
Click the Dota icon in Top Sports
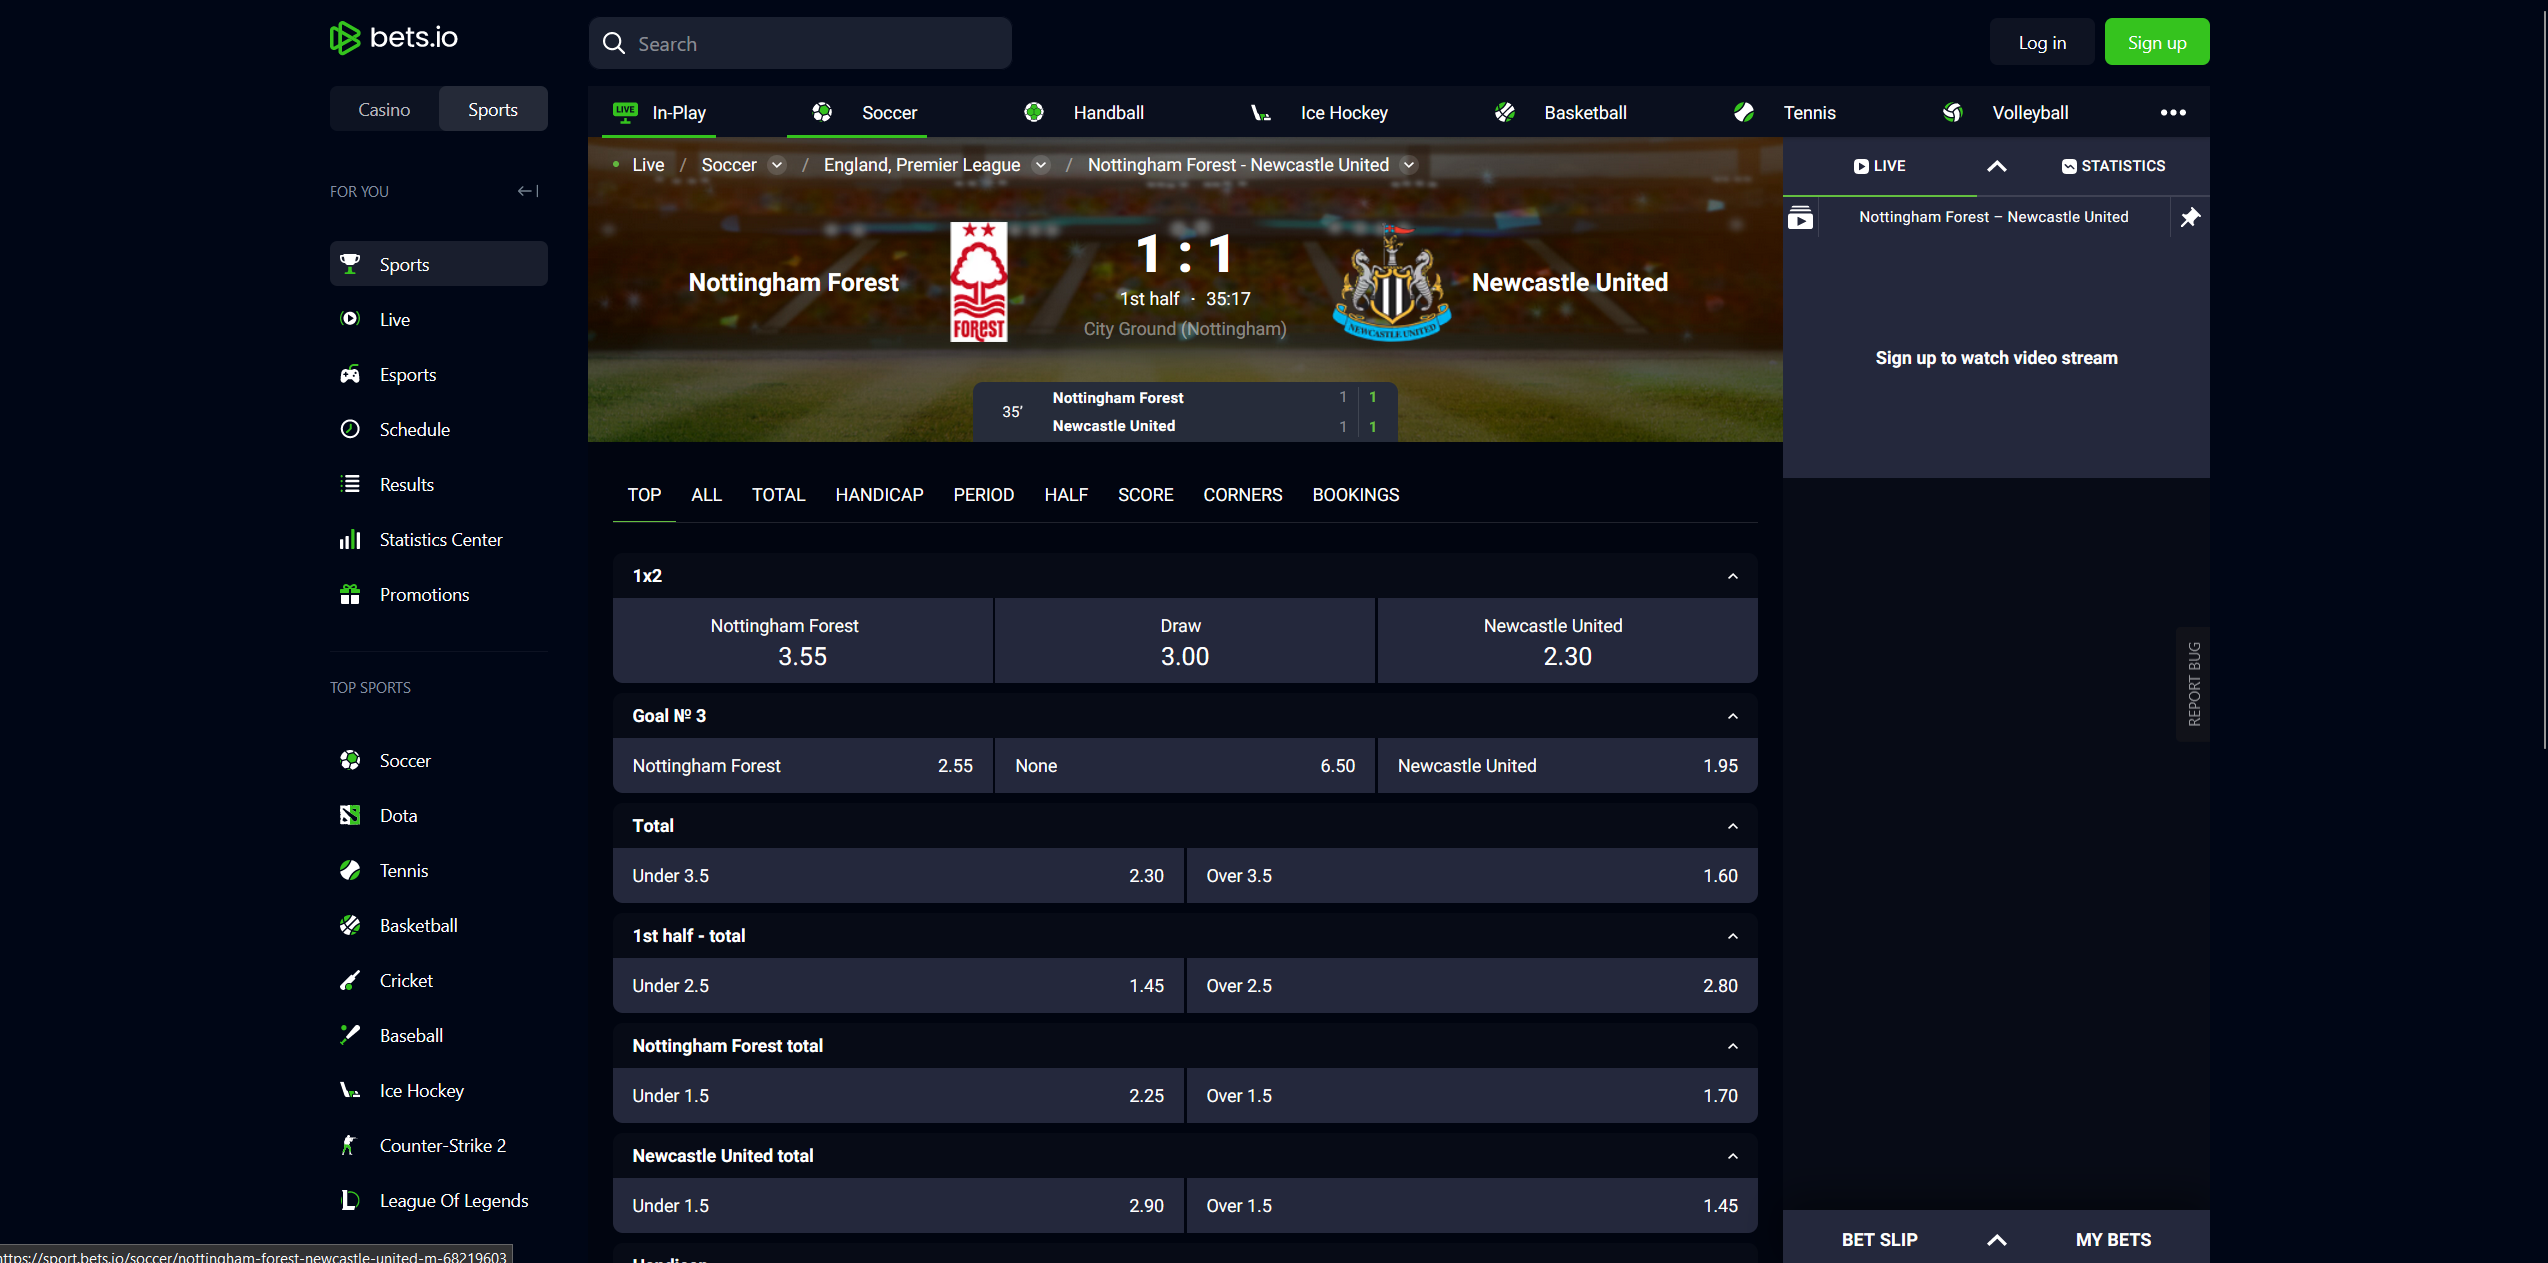click(350, 815)
